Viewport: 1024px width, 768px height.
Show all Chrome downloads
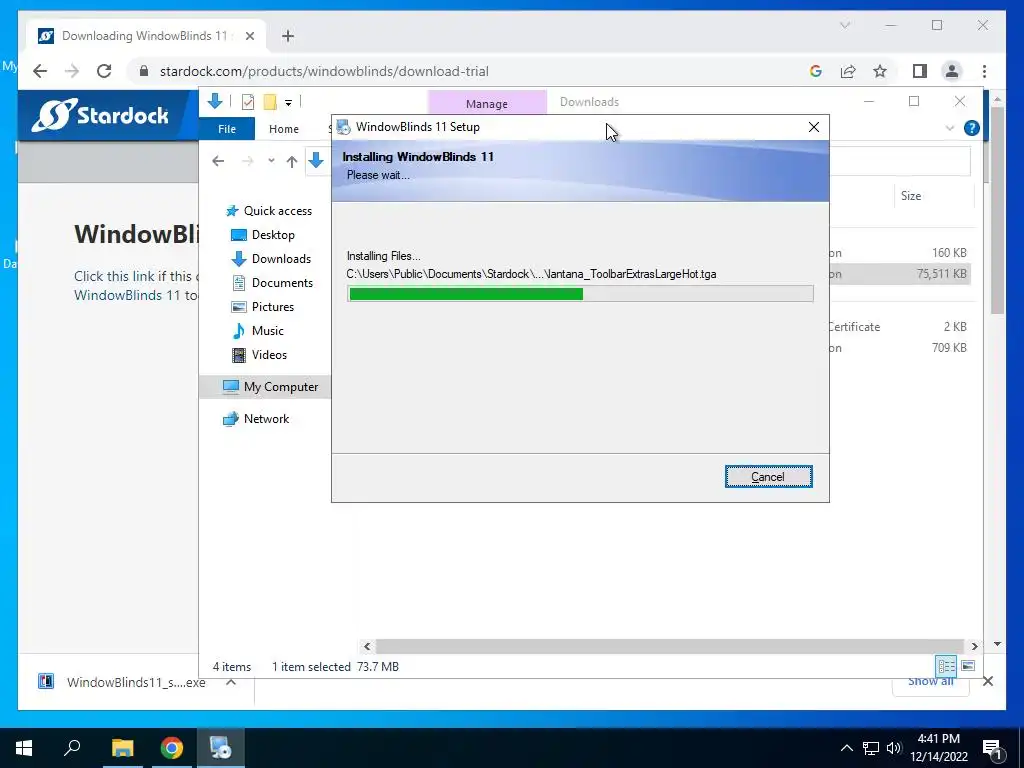pos(931,682)
